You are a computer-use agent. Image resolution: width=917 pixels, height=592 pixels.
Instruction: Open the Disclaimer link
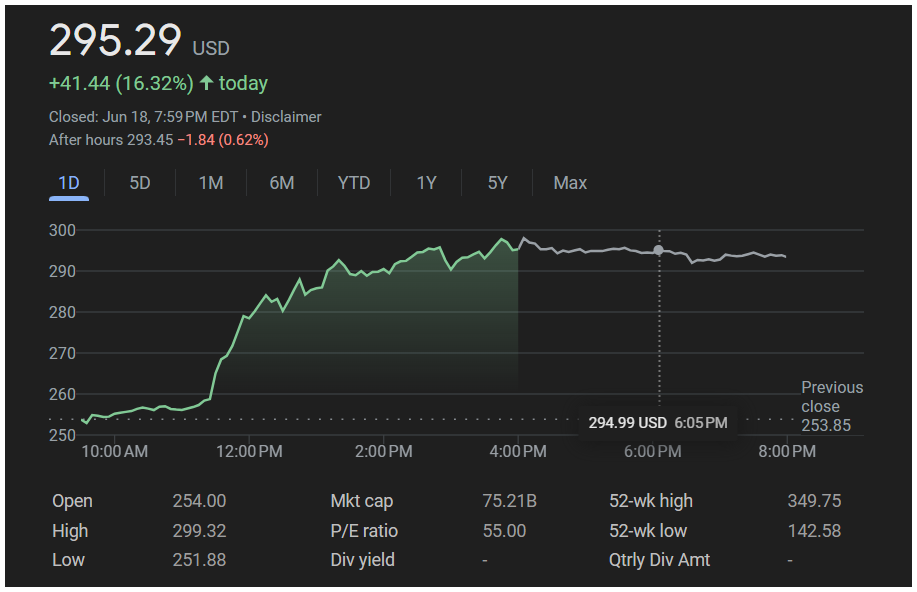[x=286, y=117]
